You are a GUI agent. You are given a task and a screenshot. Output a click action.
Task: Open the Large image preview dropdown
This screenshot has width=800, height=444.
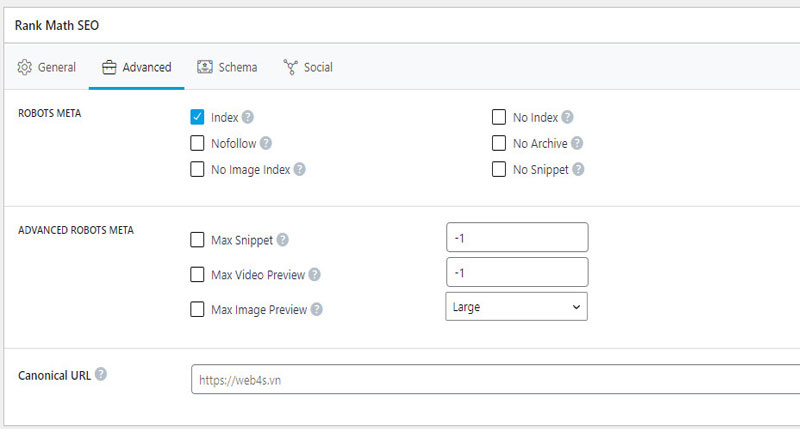pyautogui.click(x=516, y=307)
